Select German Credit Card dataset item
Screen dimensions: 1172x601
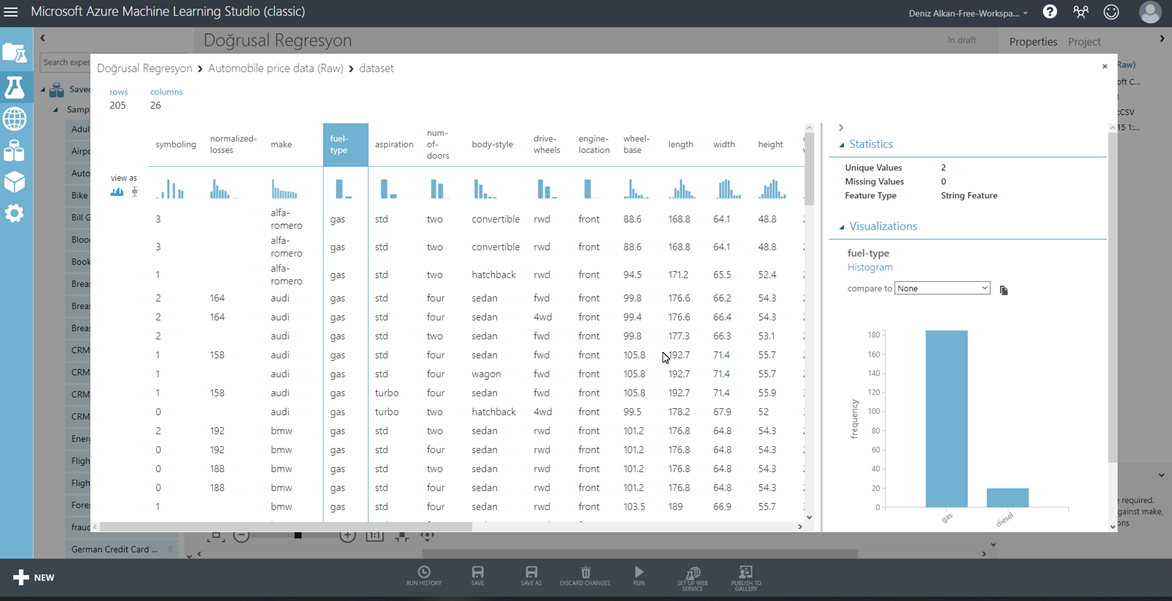[x=120, y=549]
